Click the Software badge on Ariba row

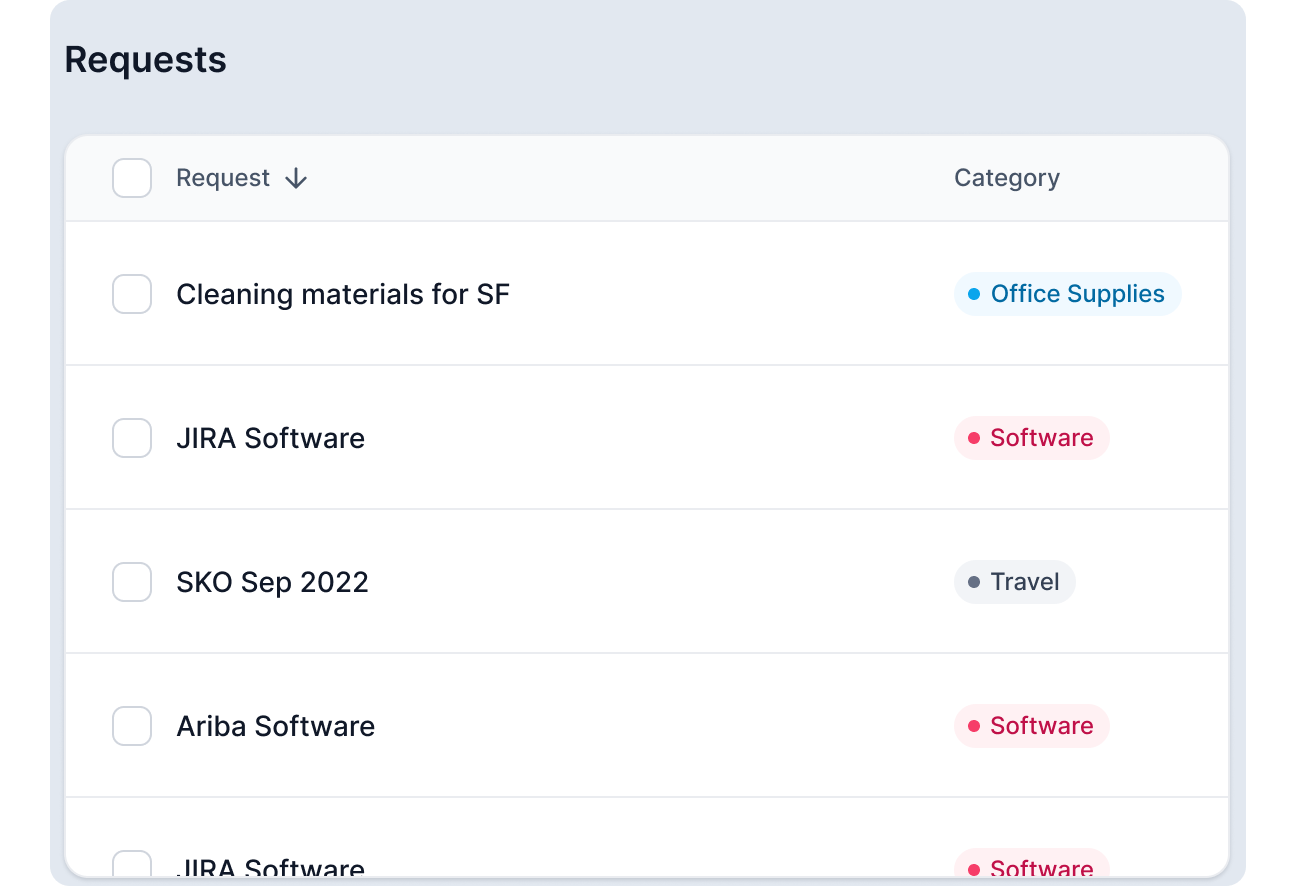[1032, 727]
